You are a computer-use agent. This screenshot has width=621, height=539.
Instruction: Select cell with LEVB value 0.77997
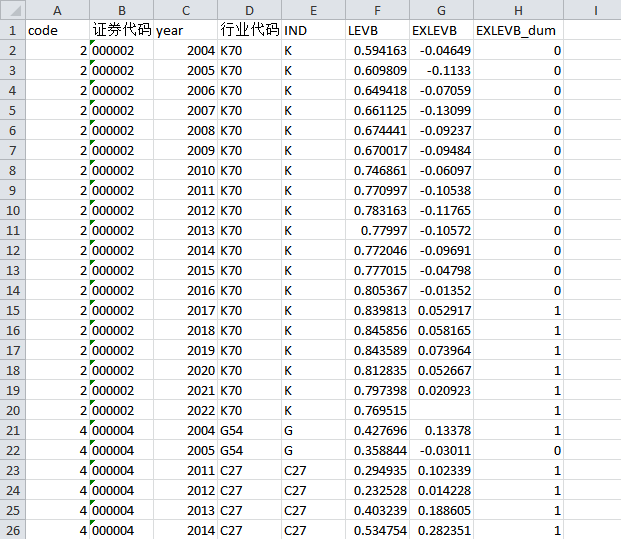point(377,230)
